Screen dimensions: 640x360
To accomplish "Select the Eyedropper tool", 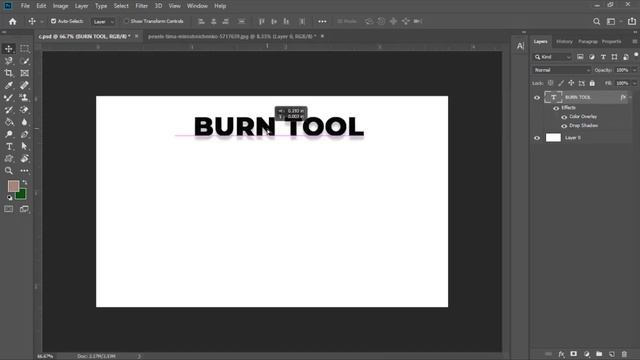I will pyautogui.click(x=9, y=85).
